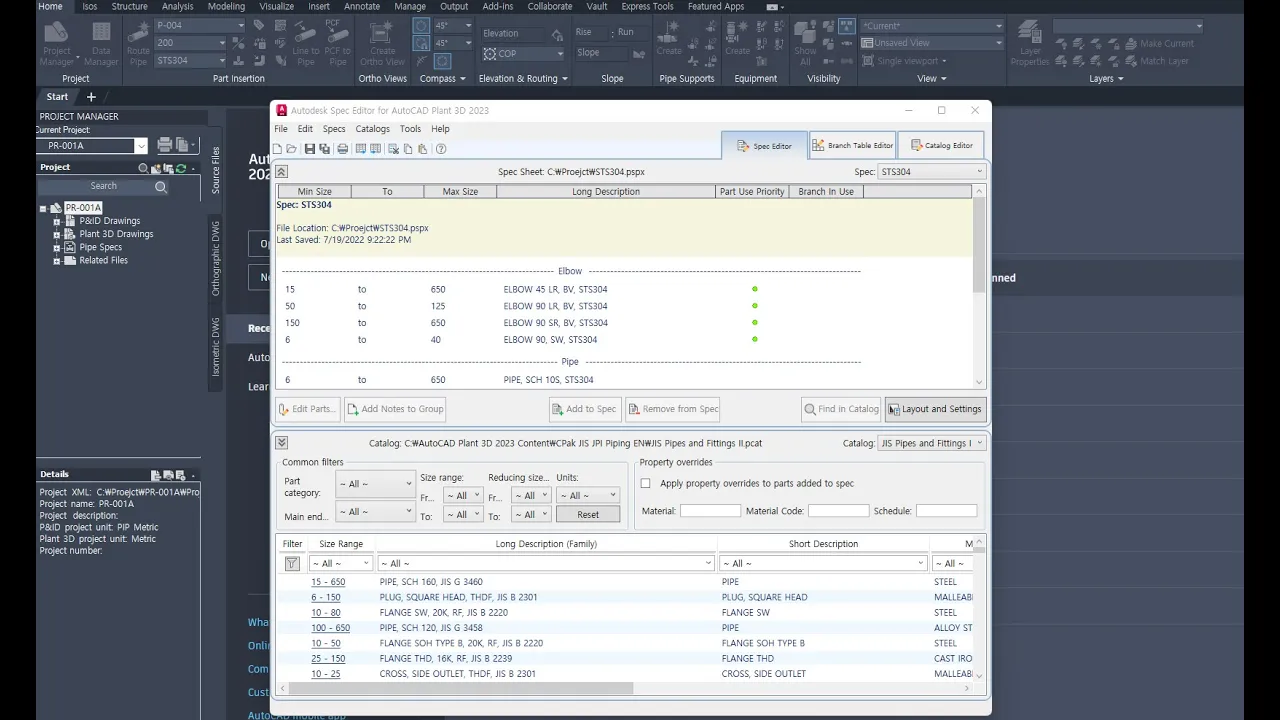Open the Tools menu in Spec Editor

tap(410, 129)
